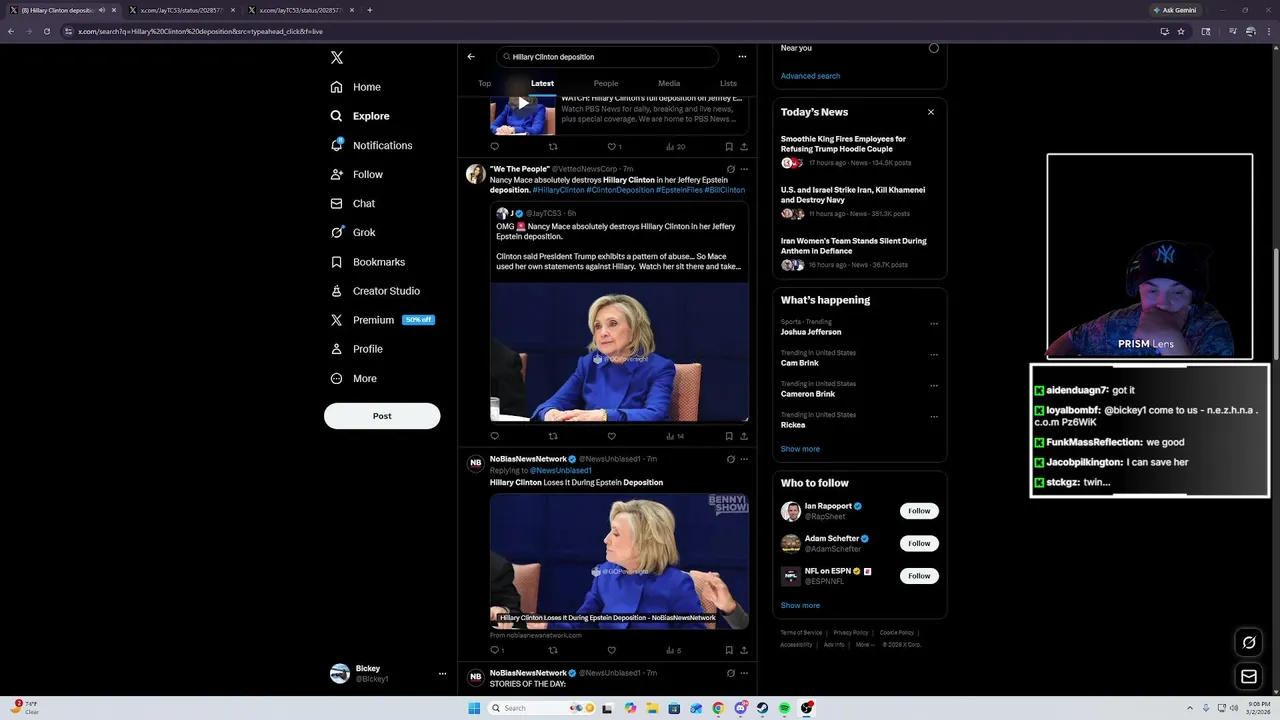1280x720 pixels.
Task: Select the Near you radio option
Action: [x=934, y=48]
